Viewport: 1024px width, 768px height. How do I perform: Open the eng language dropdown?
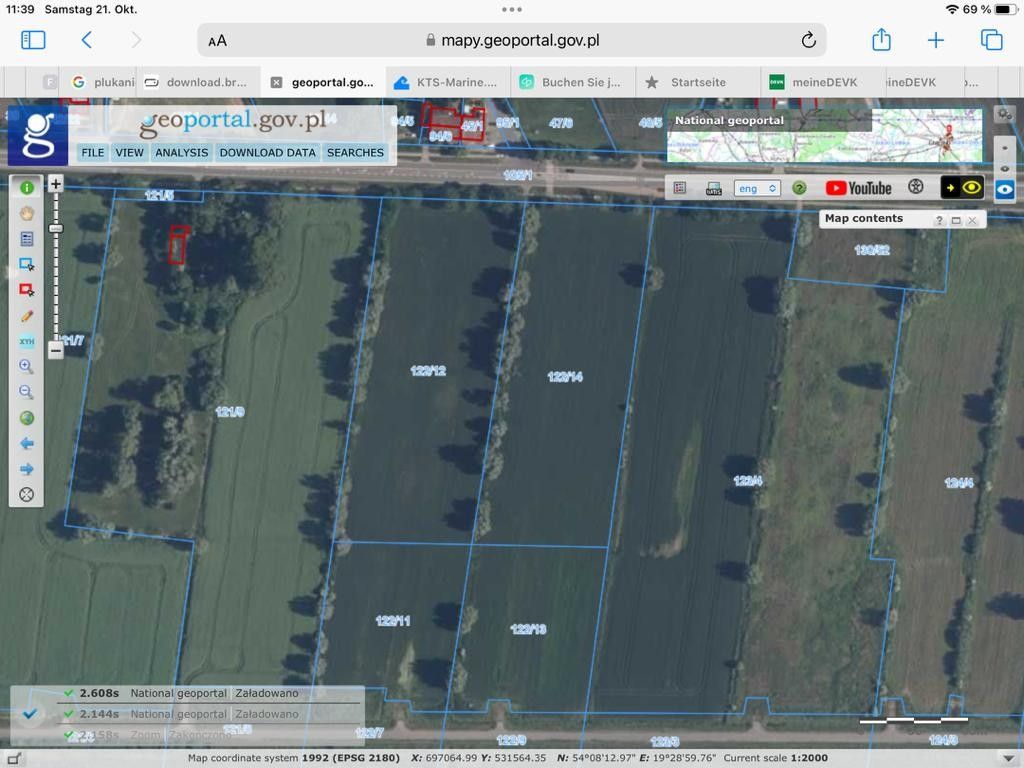(756, 188)
